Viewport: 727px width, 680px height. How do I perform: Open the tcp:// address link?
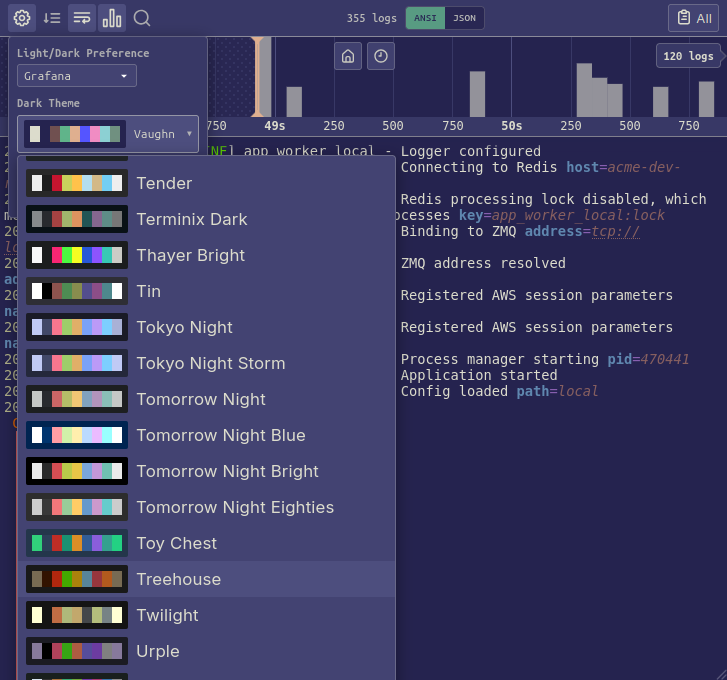(615, 231)
